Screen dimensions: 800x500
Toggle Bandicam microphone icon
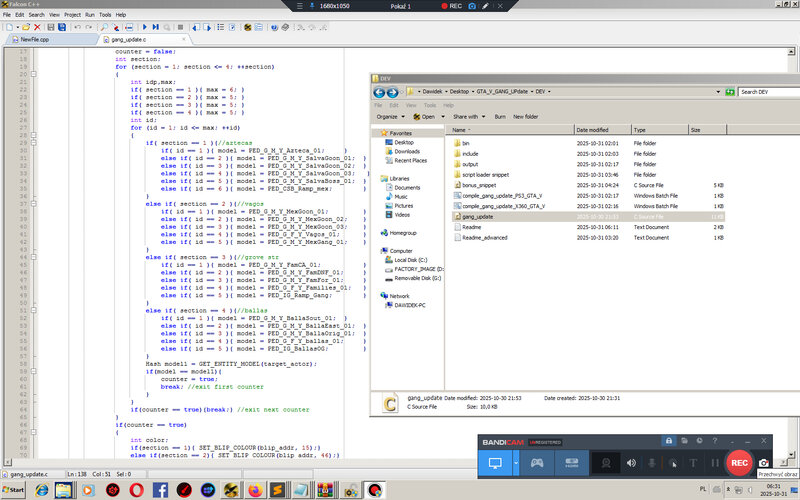click(x=653, y=463)
